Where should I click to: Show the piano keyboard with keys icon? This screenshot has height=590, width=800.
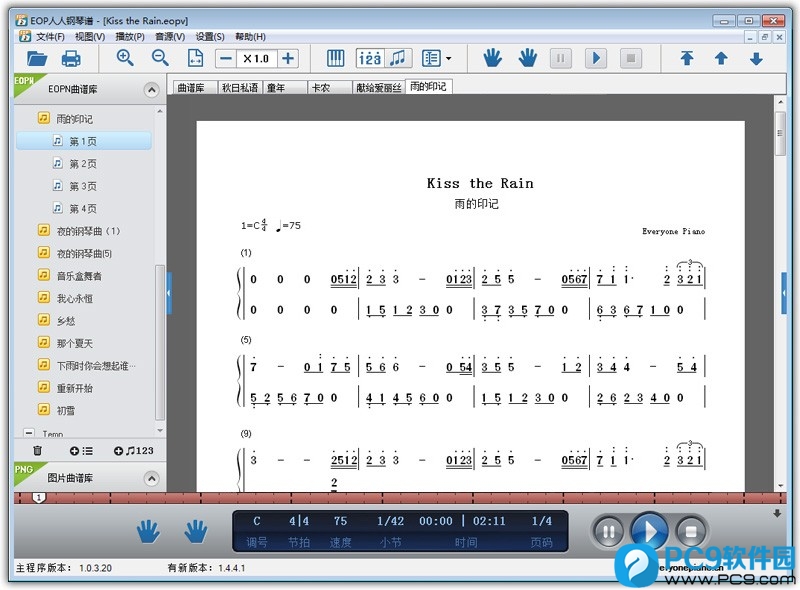[335, 58]
